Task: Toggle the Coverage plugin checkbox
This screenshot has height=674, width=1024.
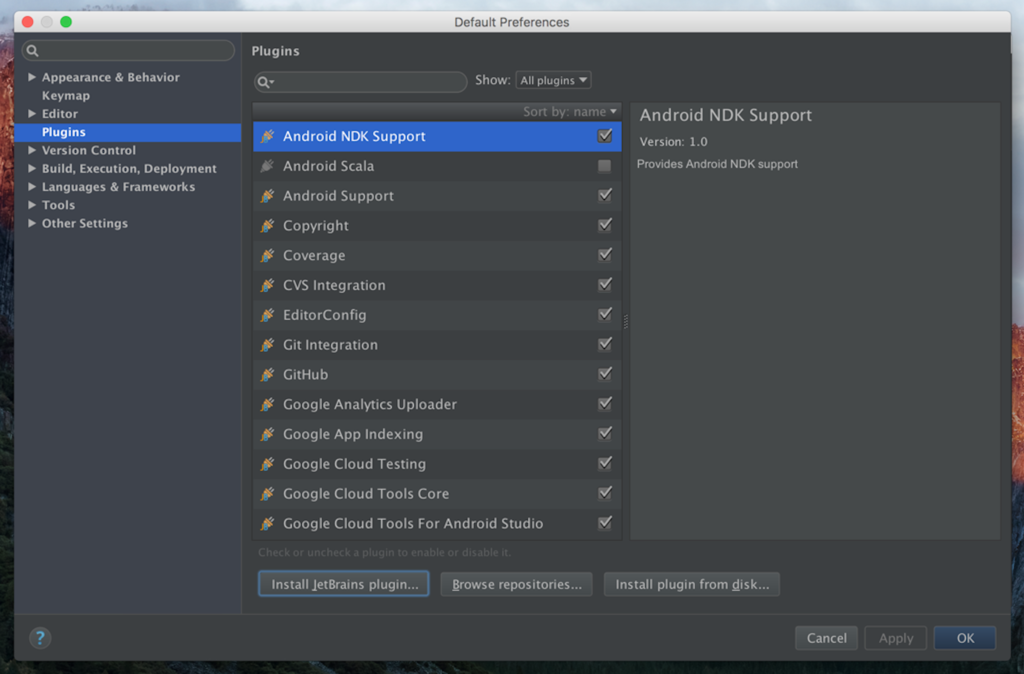Action: coord(605,255)
